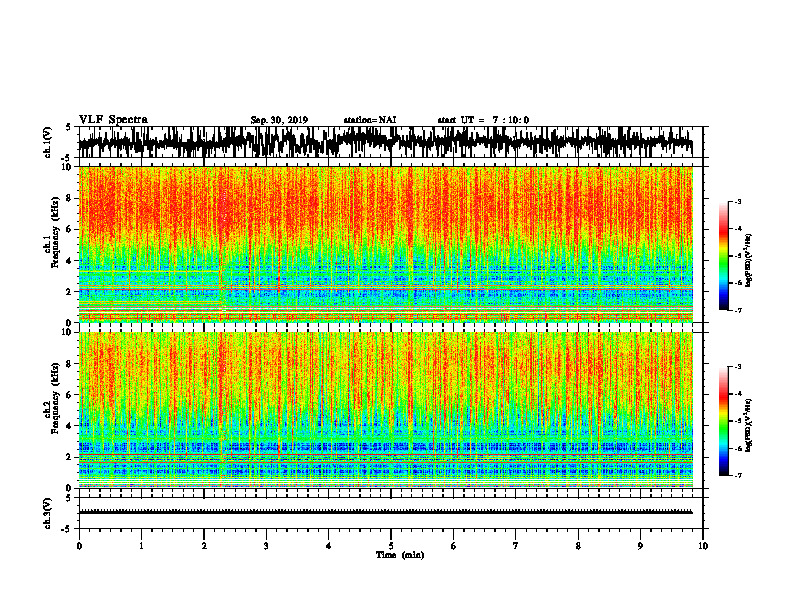Click the '4' kHz tick on ch.1 axis

pos(70,261)
